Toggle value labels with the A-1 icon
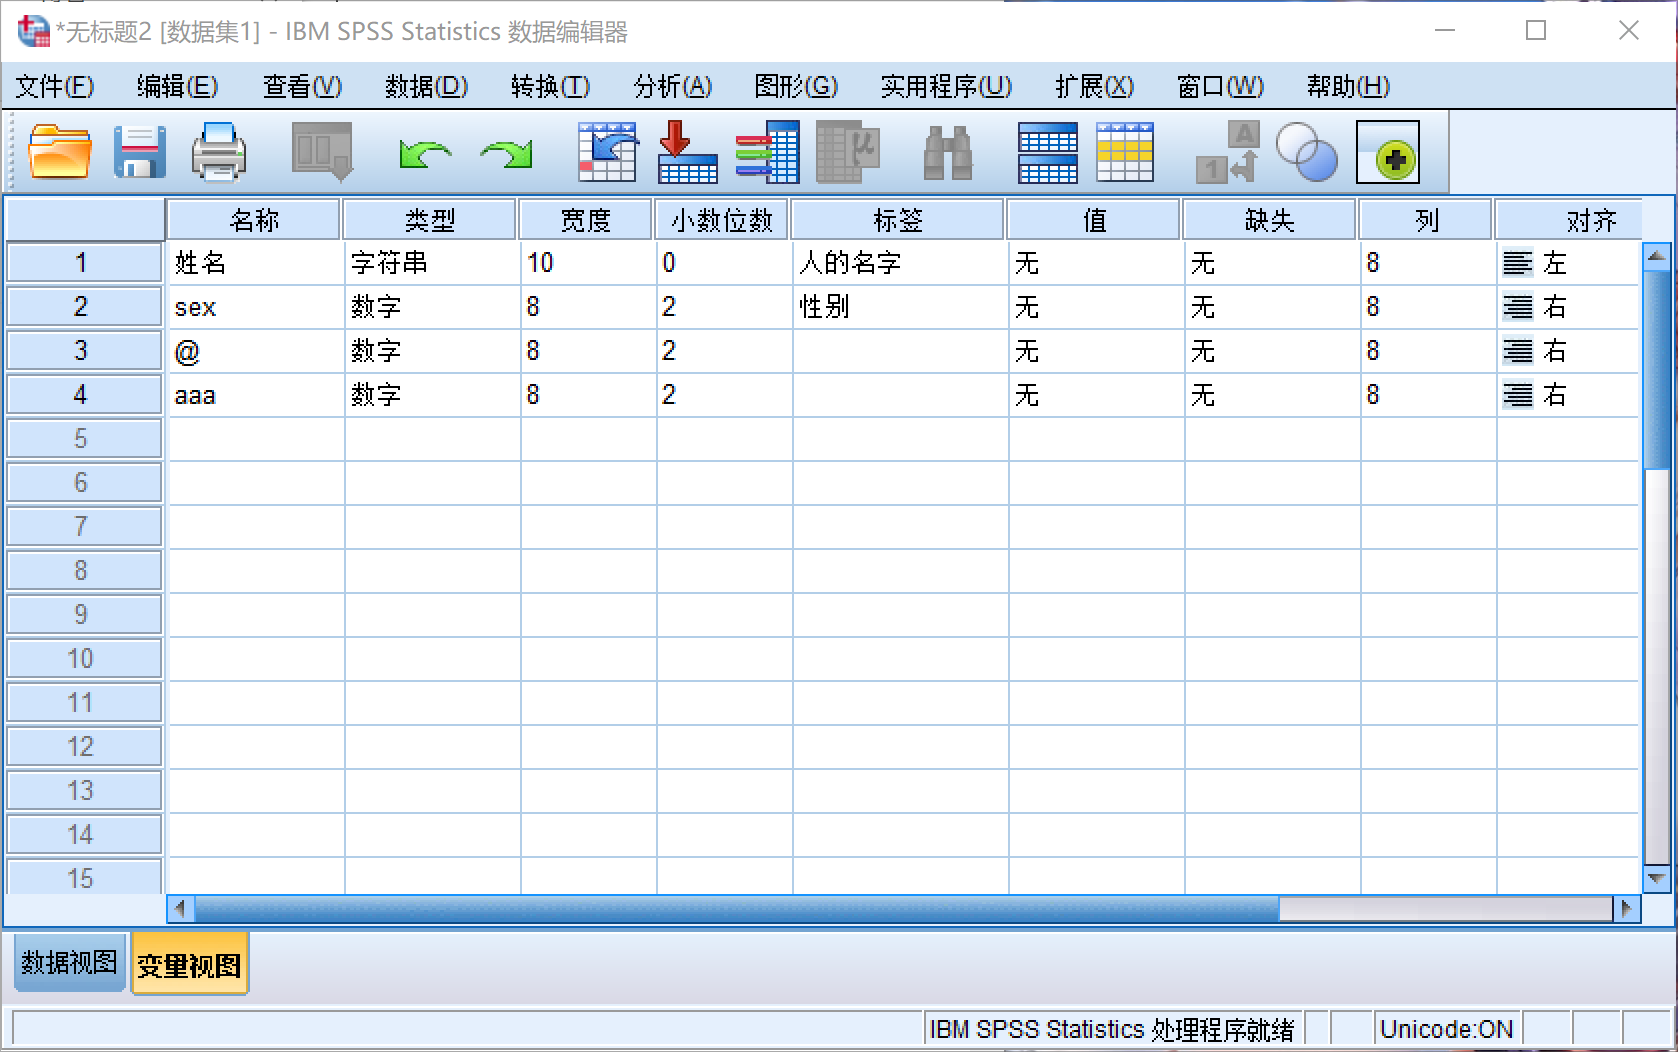 click(1225, 152)
